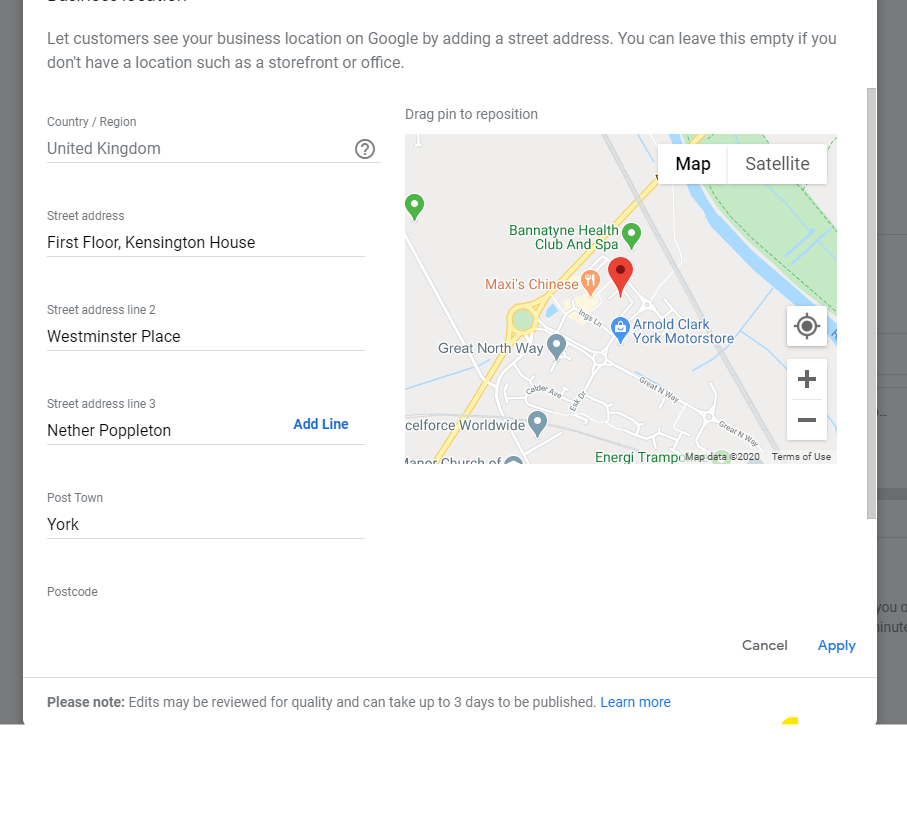This screenshot has height=839, width=907.
Task: Click the Arnold Clark shopping bag marker
Action: tap(620, 326)
